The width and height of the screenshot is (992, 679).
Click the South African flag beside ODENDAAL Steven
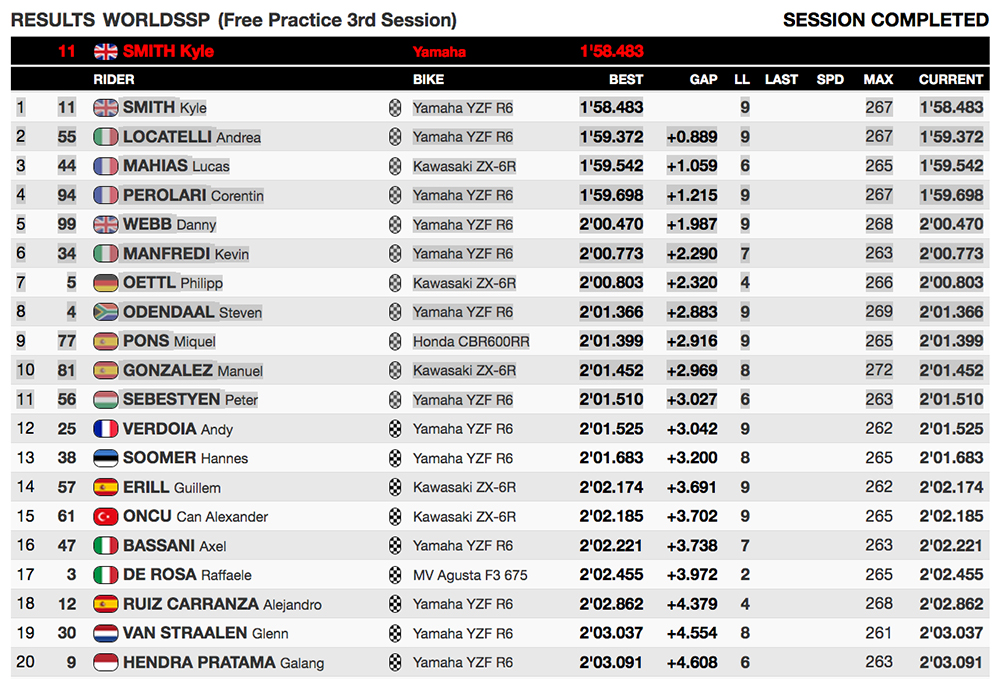coord(106,312)
